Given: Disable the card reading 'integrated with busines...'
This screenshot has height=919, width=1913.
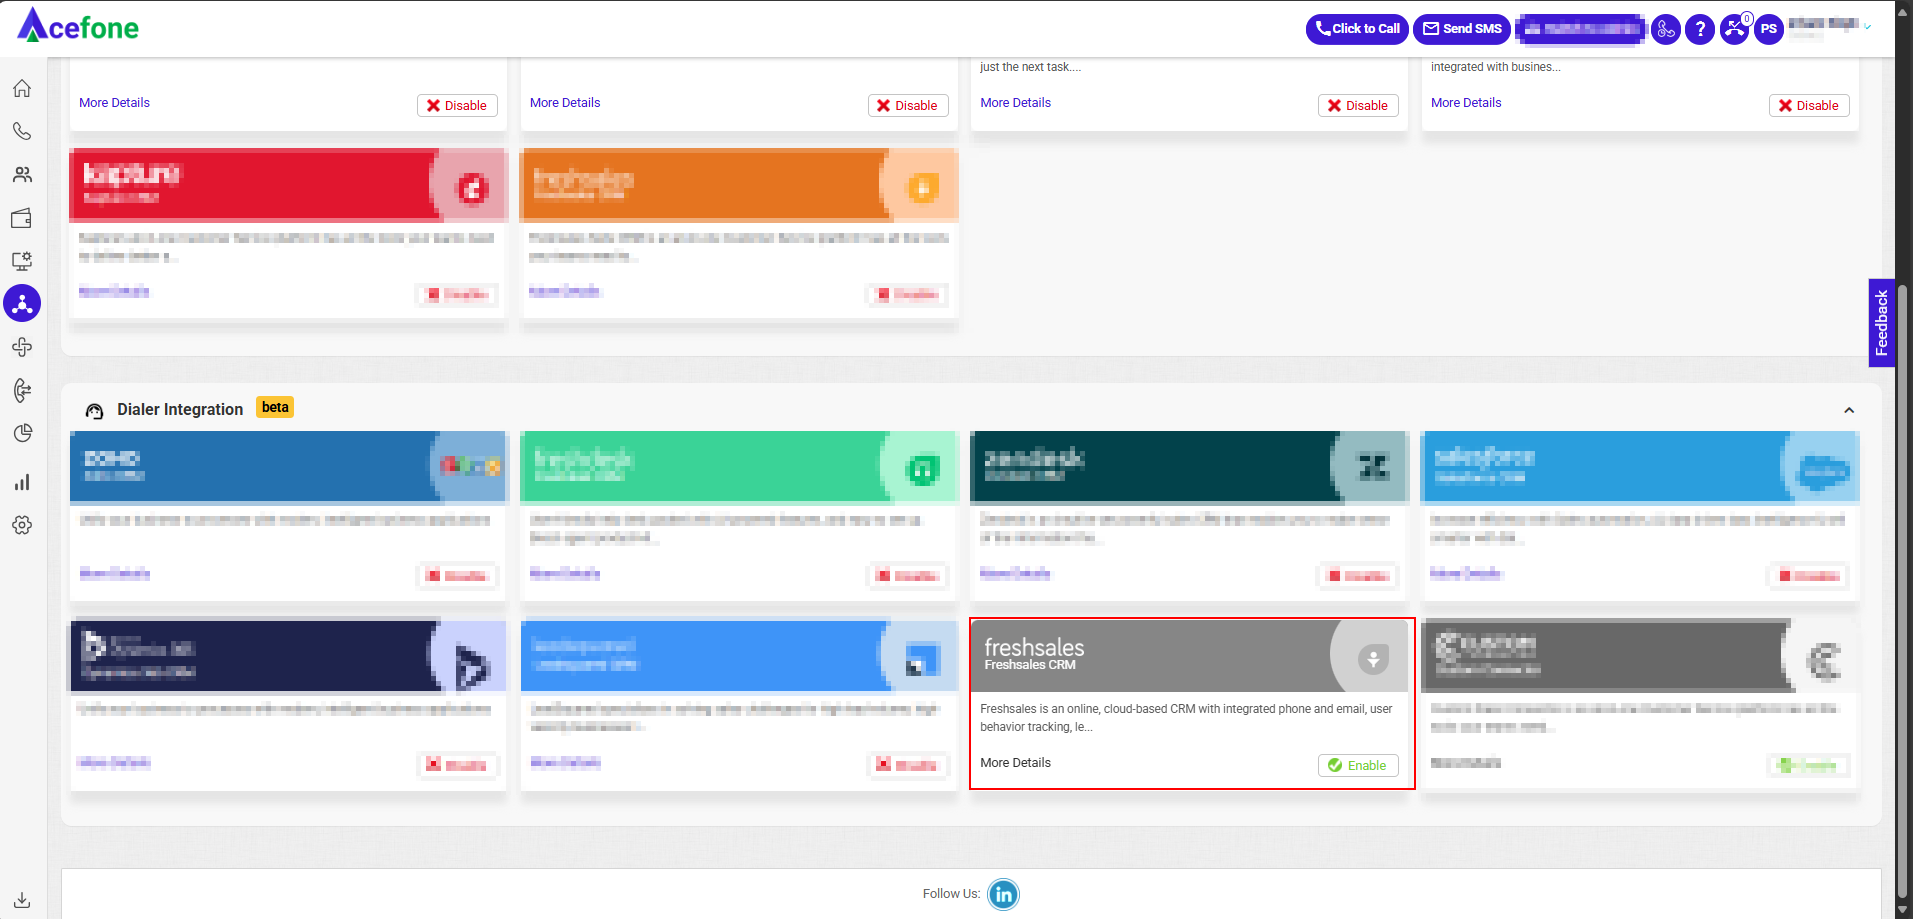Looking at the screenshot, I should tap(1808, 105).
